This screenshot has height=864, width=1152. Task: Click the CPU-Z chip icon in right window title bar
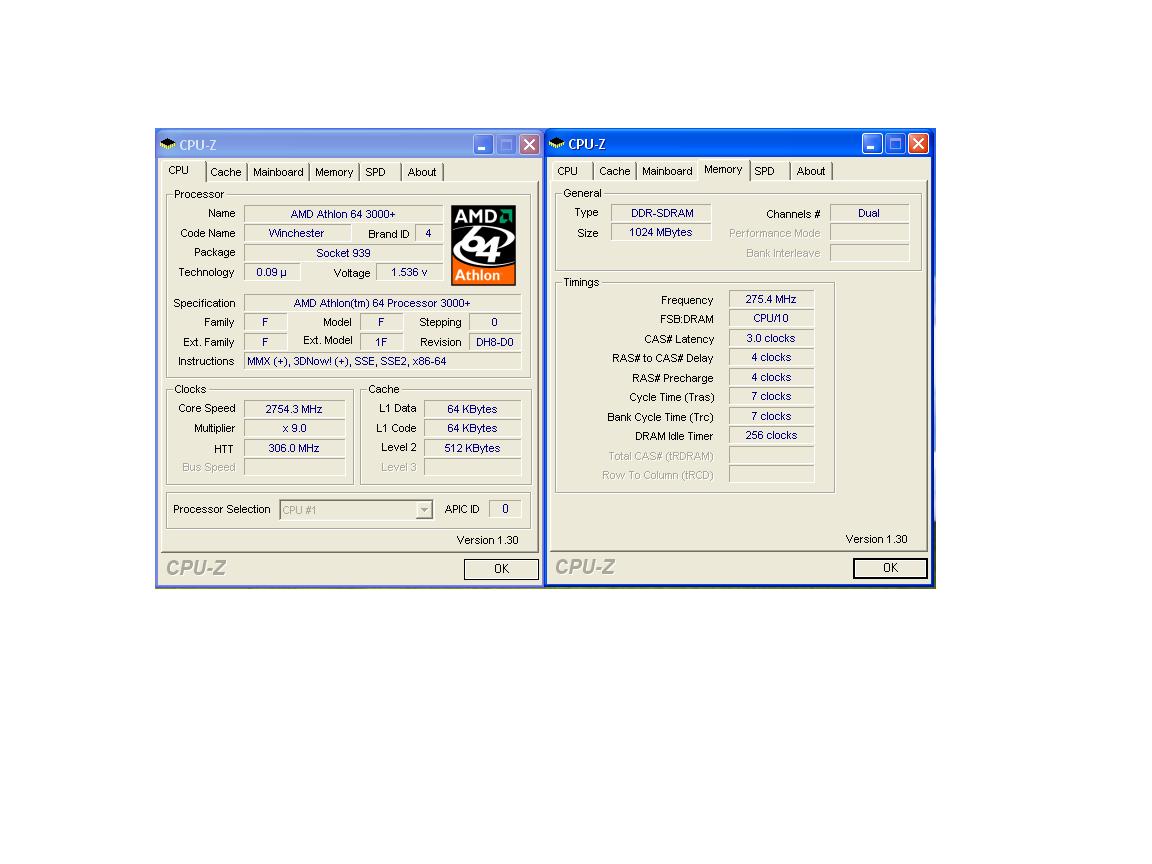pos(557,143)
